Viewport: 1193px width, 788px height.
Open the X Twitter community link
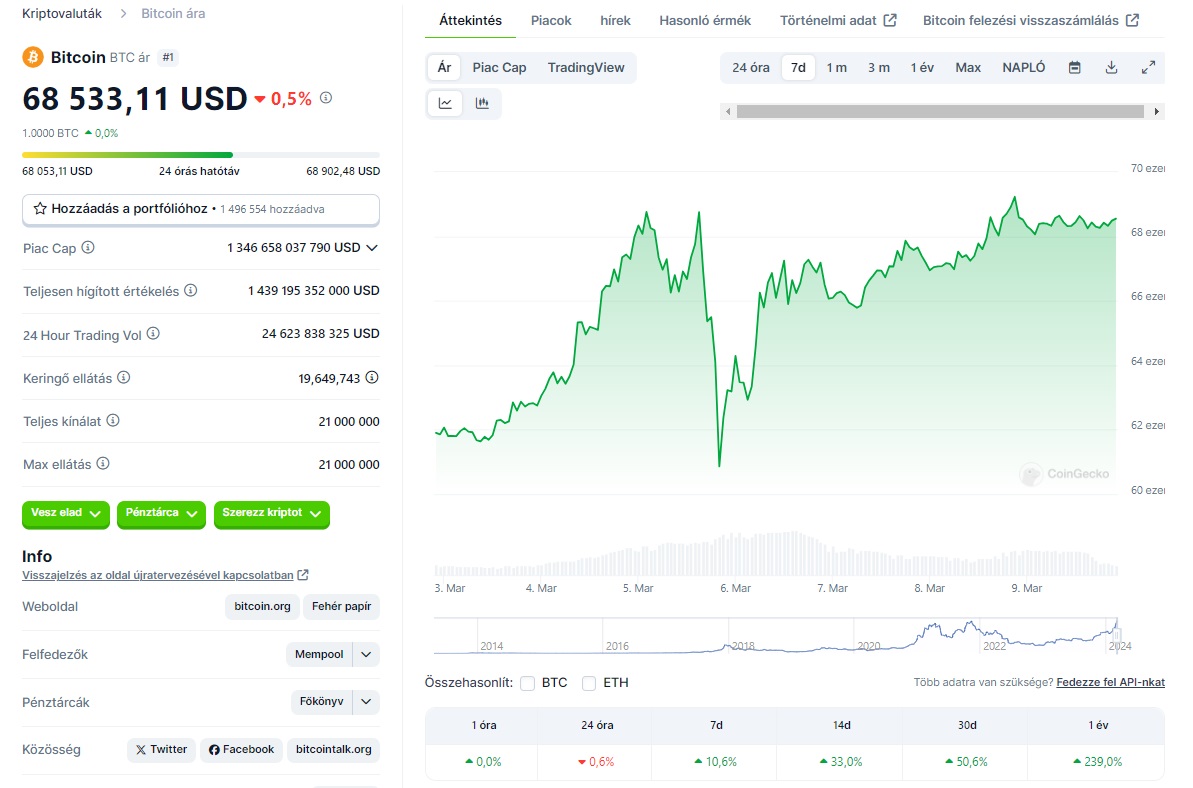(161, 750)
